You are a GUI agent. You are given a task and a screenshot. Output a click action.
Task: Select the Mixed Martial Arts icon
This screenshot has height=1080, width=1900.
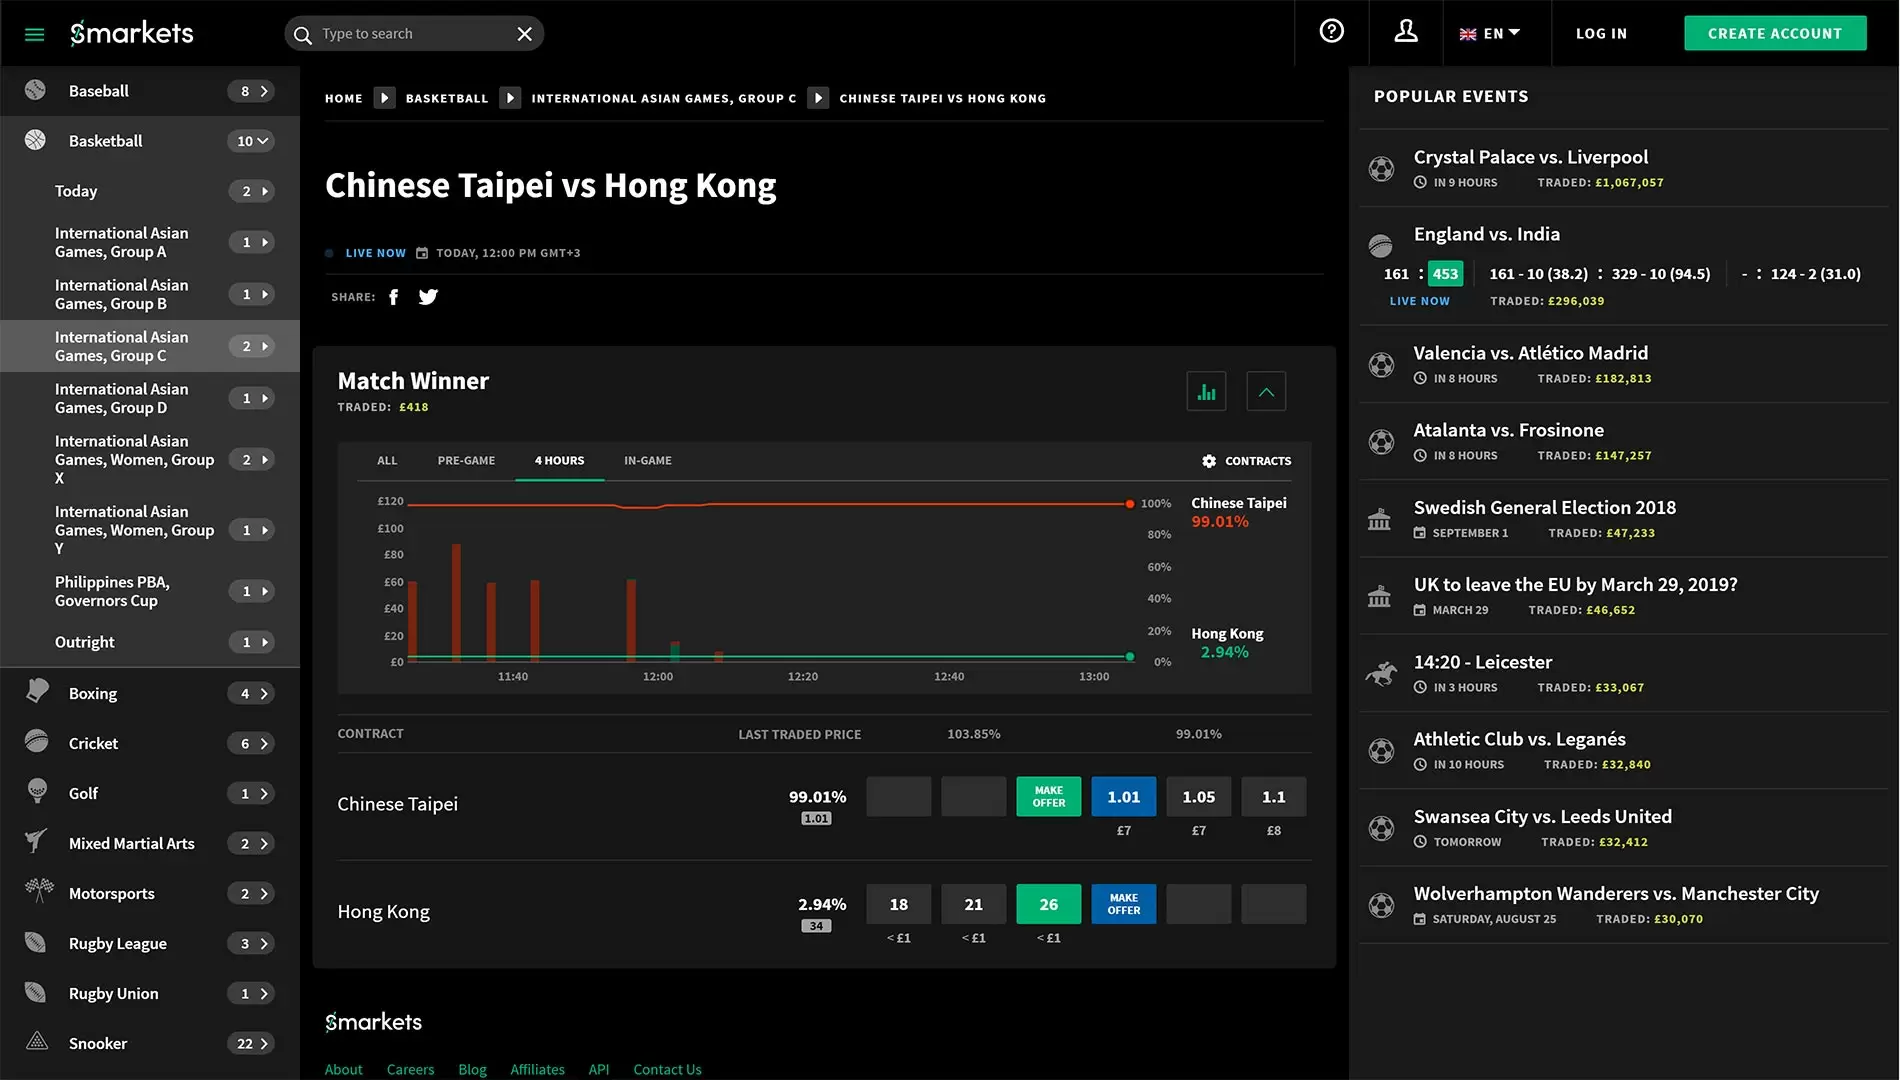click(x=36, y=841)
